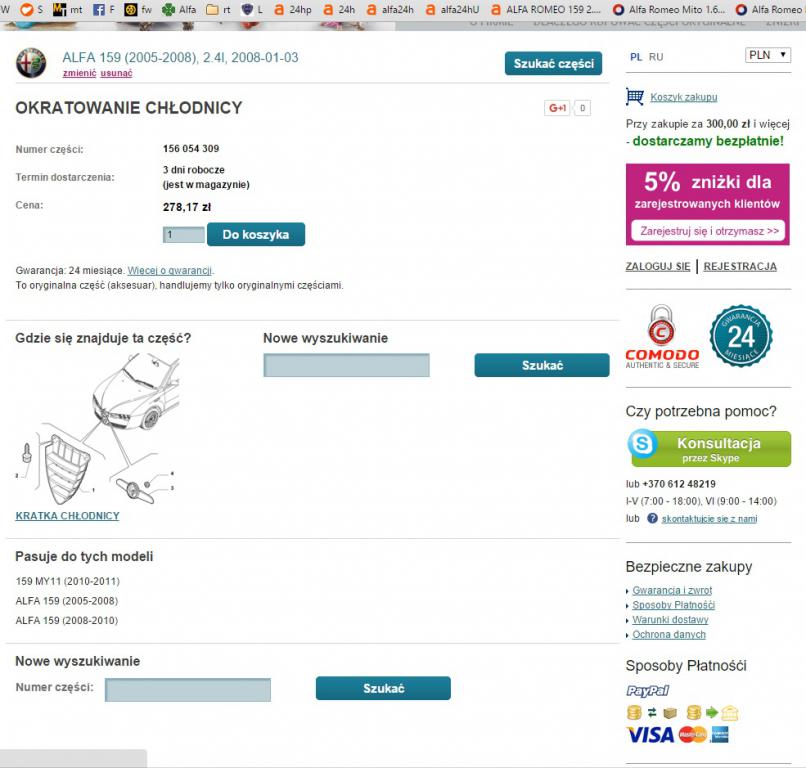
Task: Click the Google +1 button
Action: pyautogui.click(x=557, y=108)
